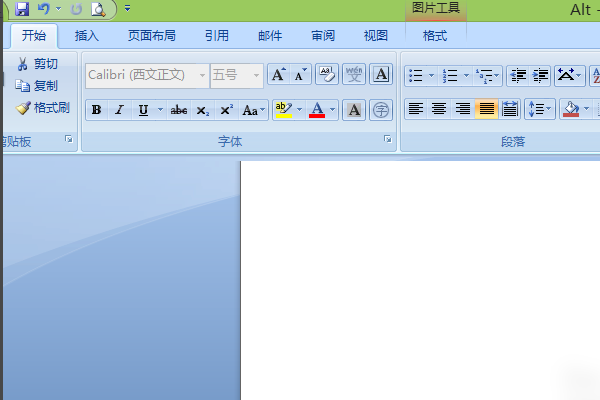Open the Aa change case menu
The image size is (600, 400).
pos(253,110)
